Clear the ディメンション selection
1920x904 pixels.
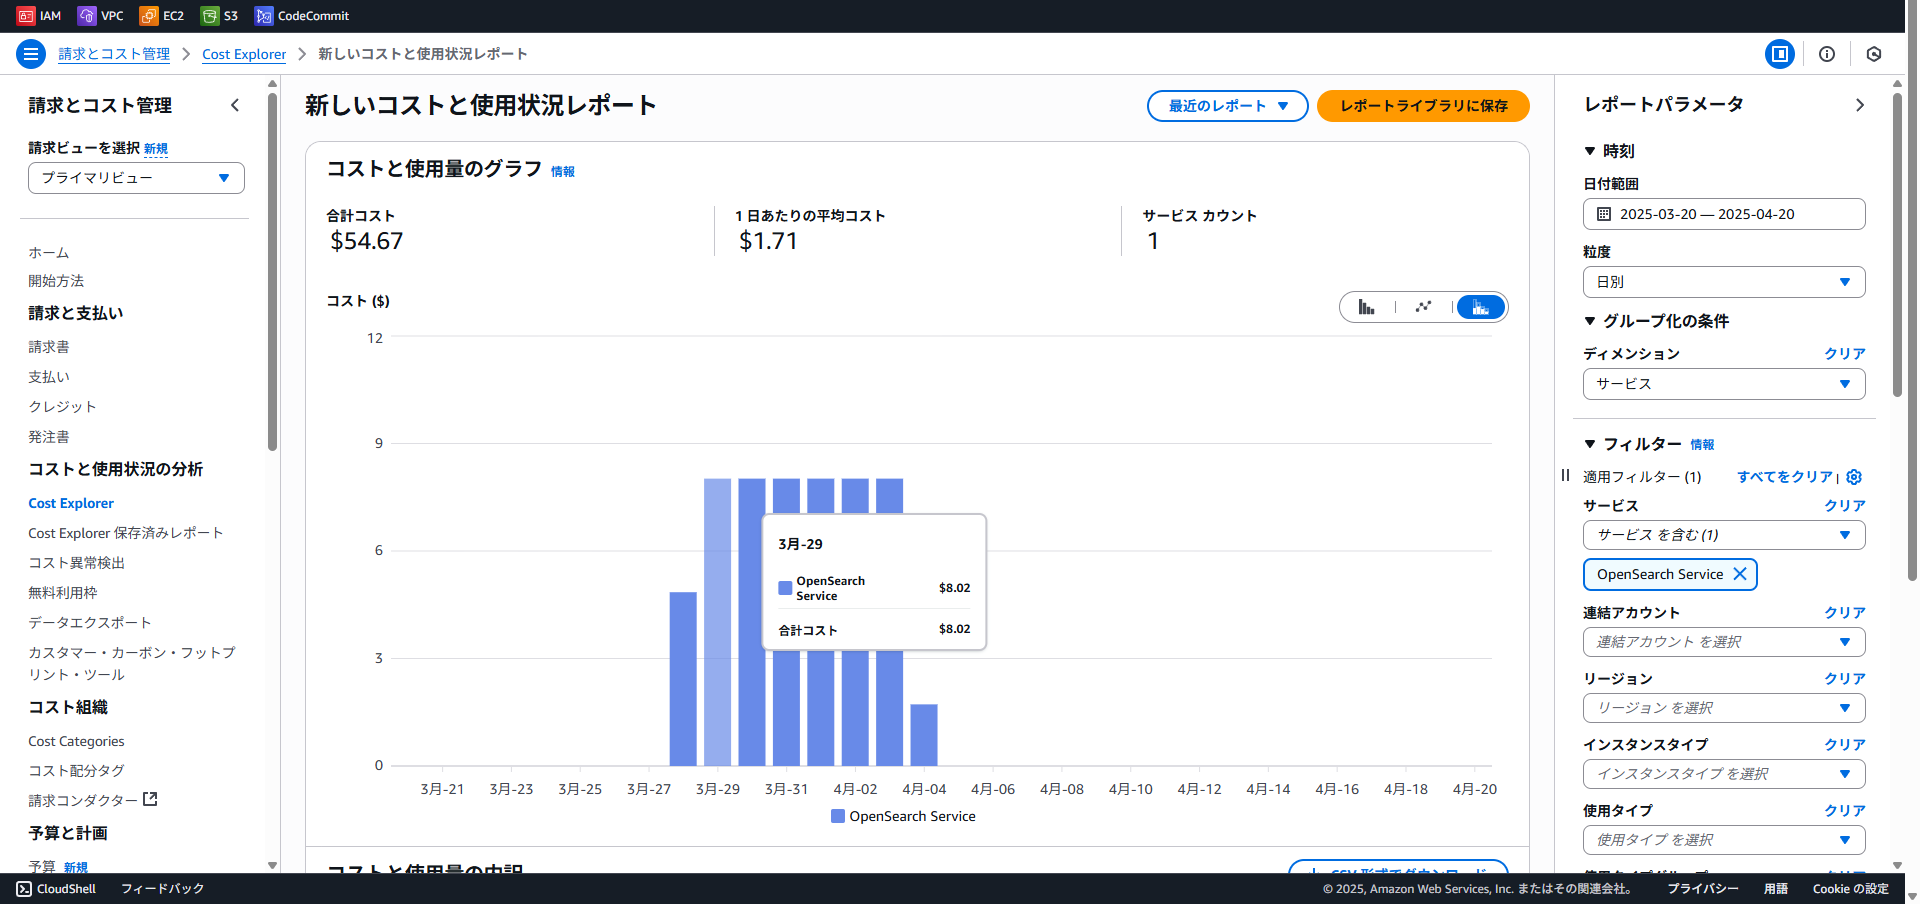point(1845,354)
